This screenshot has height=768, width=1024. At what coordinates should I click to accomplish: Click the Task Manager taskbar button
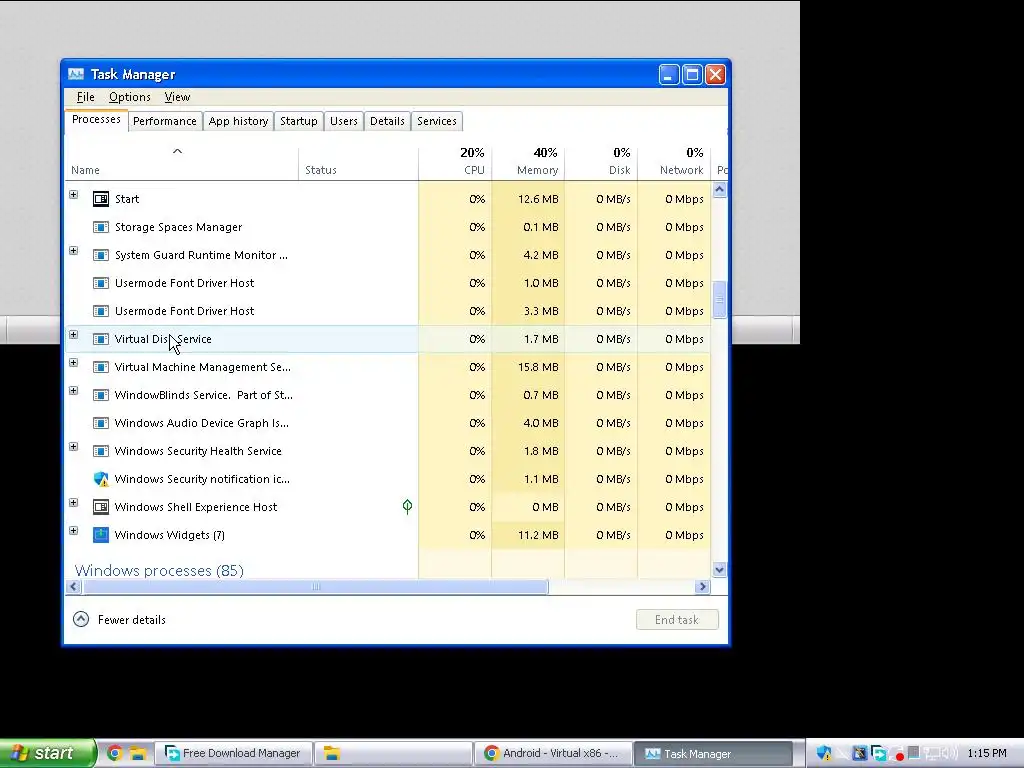[712, 754]
